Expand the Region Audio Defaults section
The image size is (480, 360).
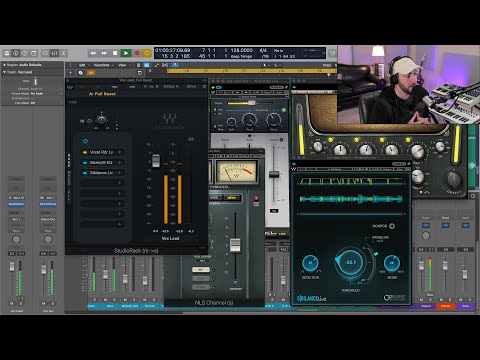coord(5,65)
